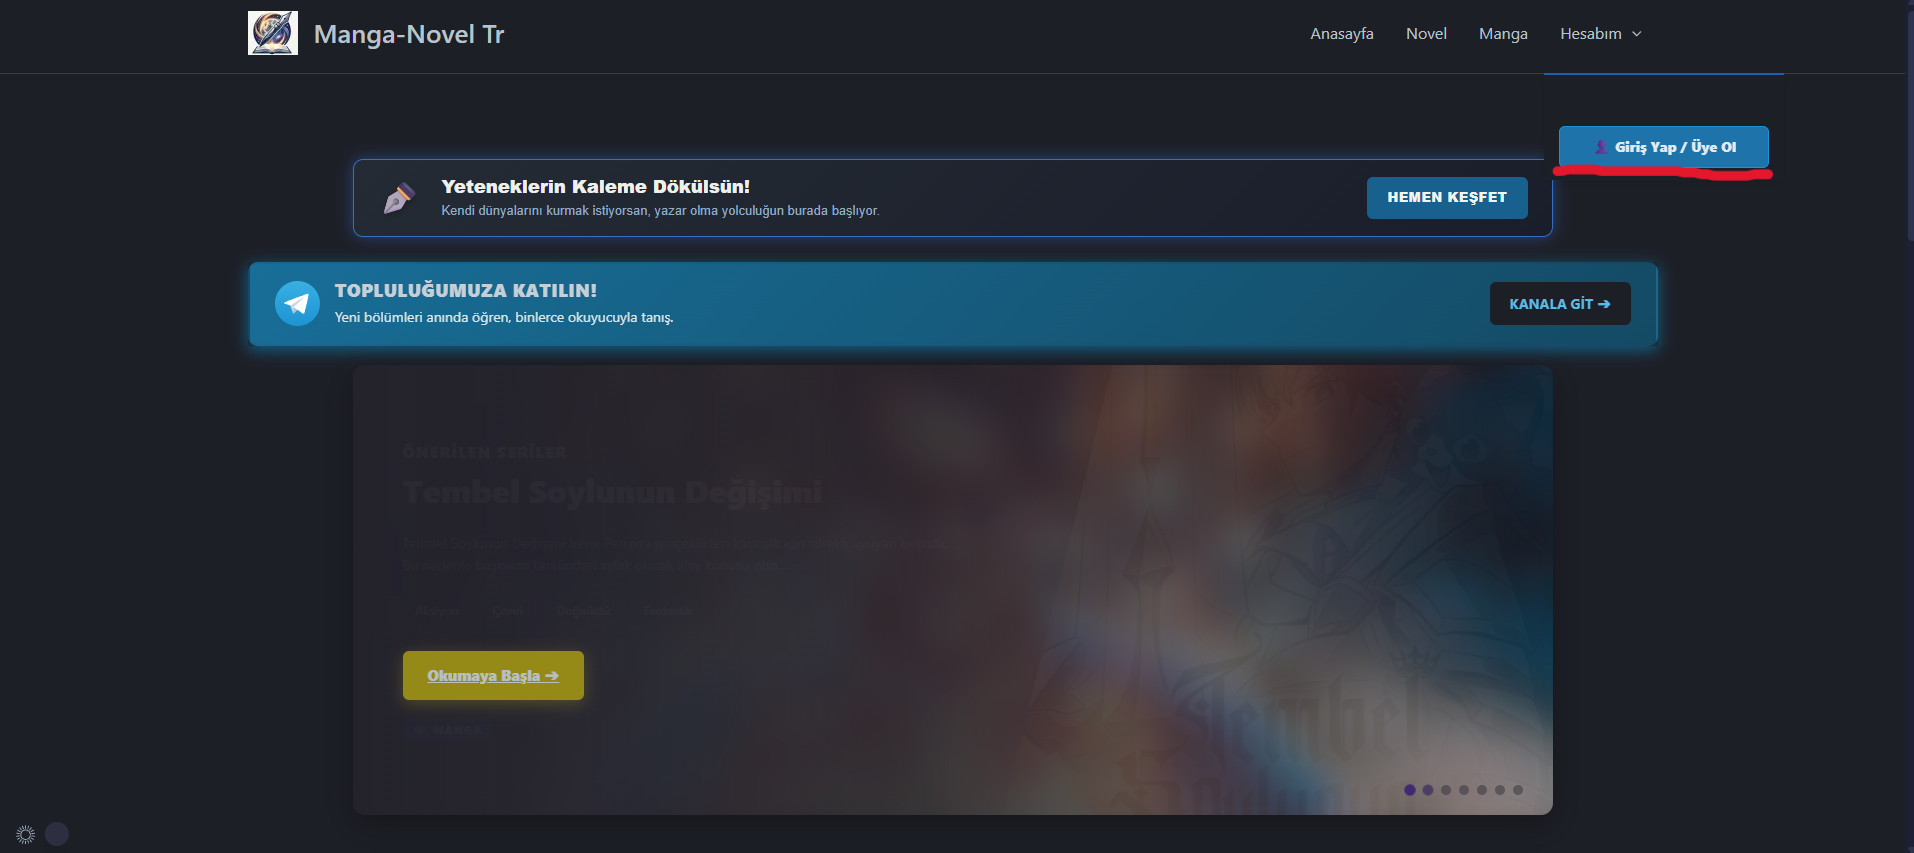Open the Anasayfa menu item

coord(1341,34)
